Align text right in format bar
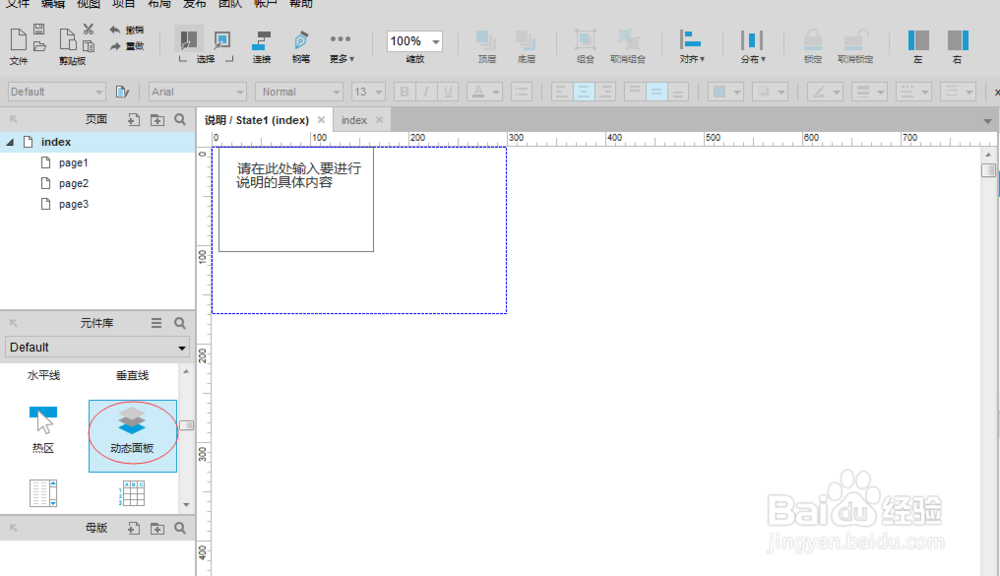Screen dimensions: 1000x576 click(605, 92)
